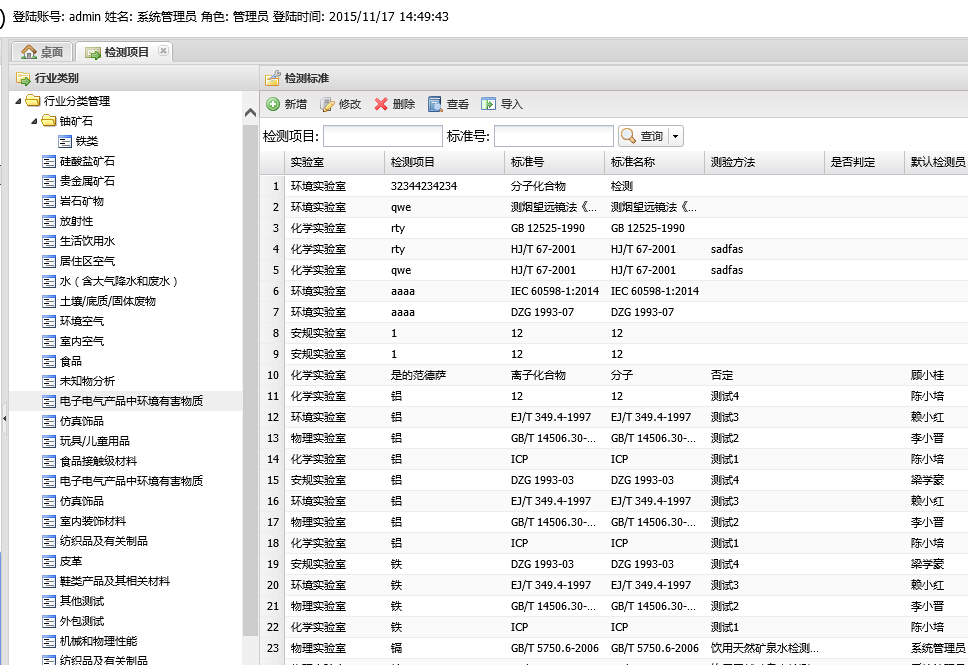The width and height of the screenshot is (968, 665).
Task: Click inside the 检测项目 search field
Action: [382, 136]
